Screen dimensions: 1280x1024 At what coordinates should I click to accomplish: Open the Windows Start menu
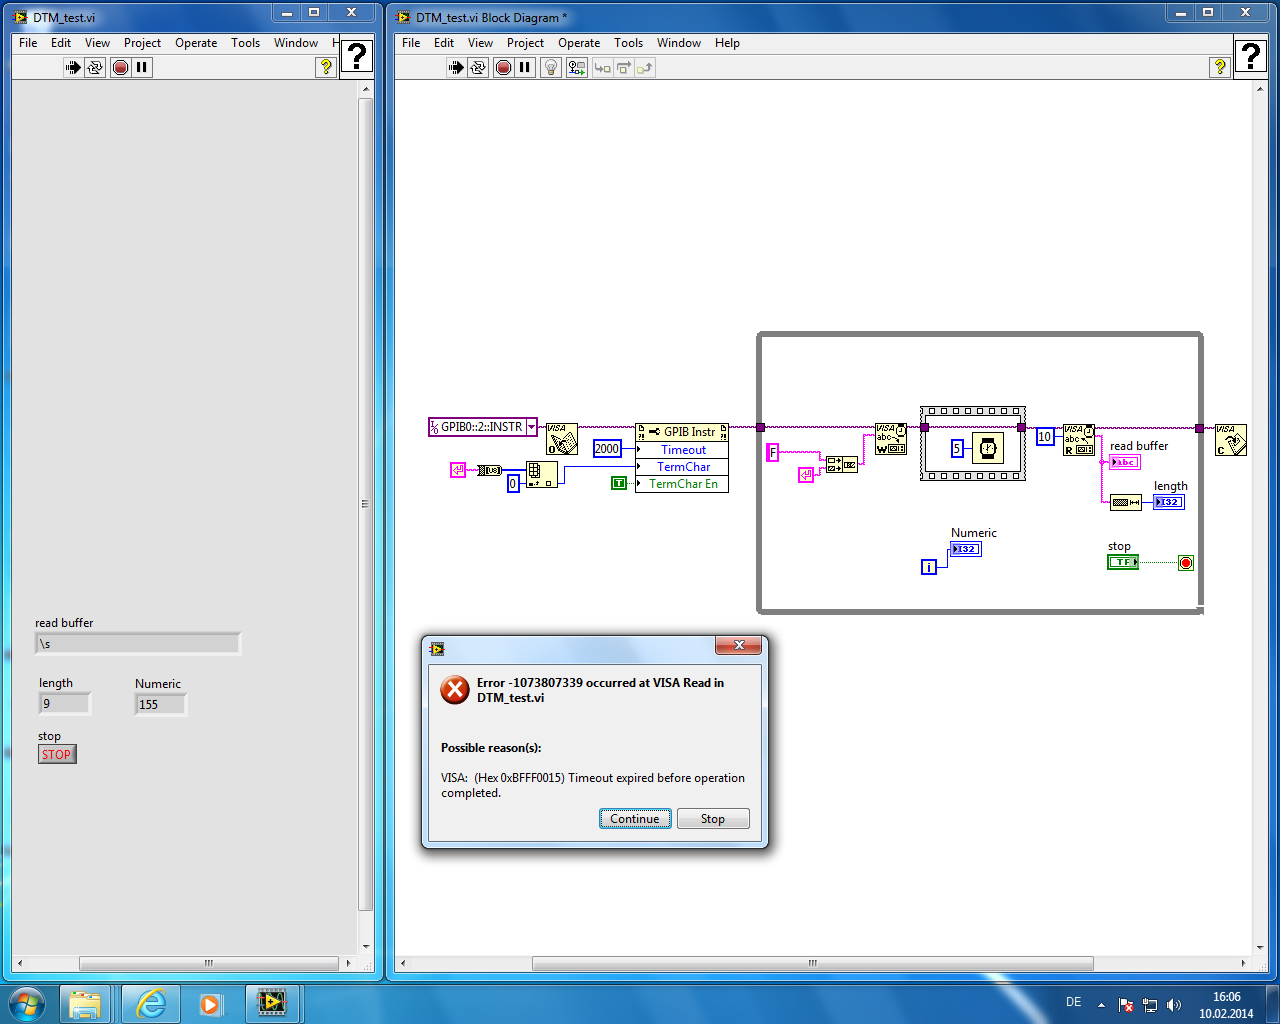tap(27, 1003)
